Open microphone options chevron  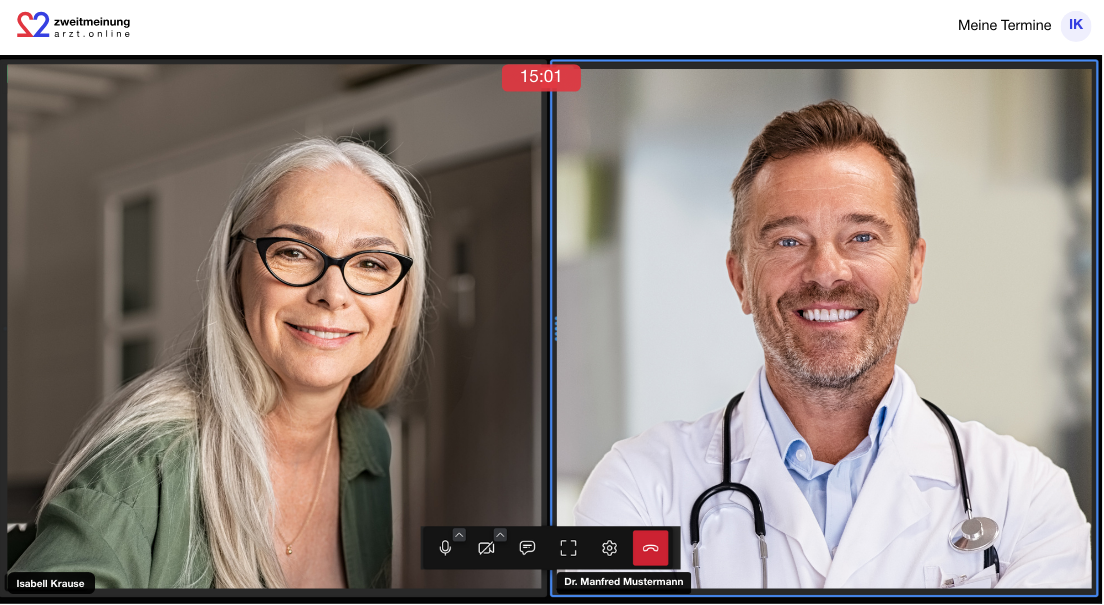coord(459,535)
